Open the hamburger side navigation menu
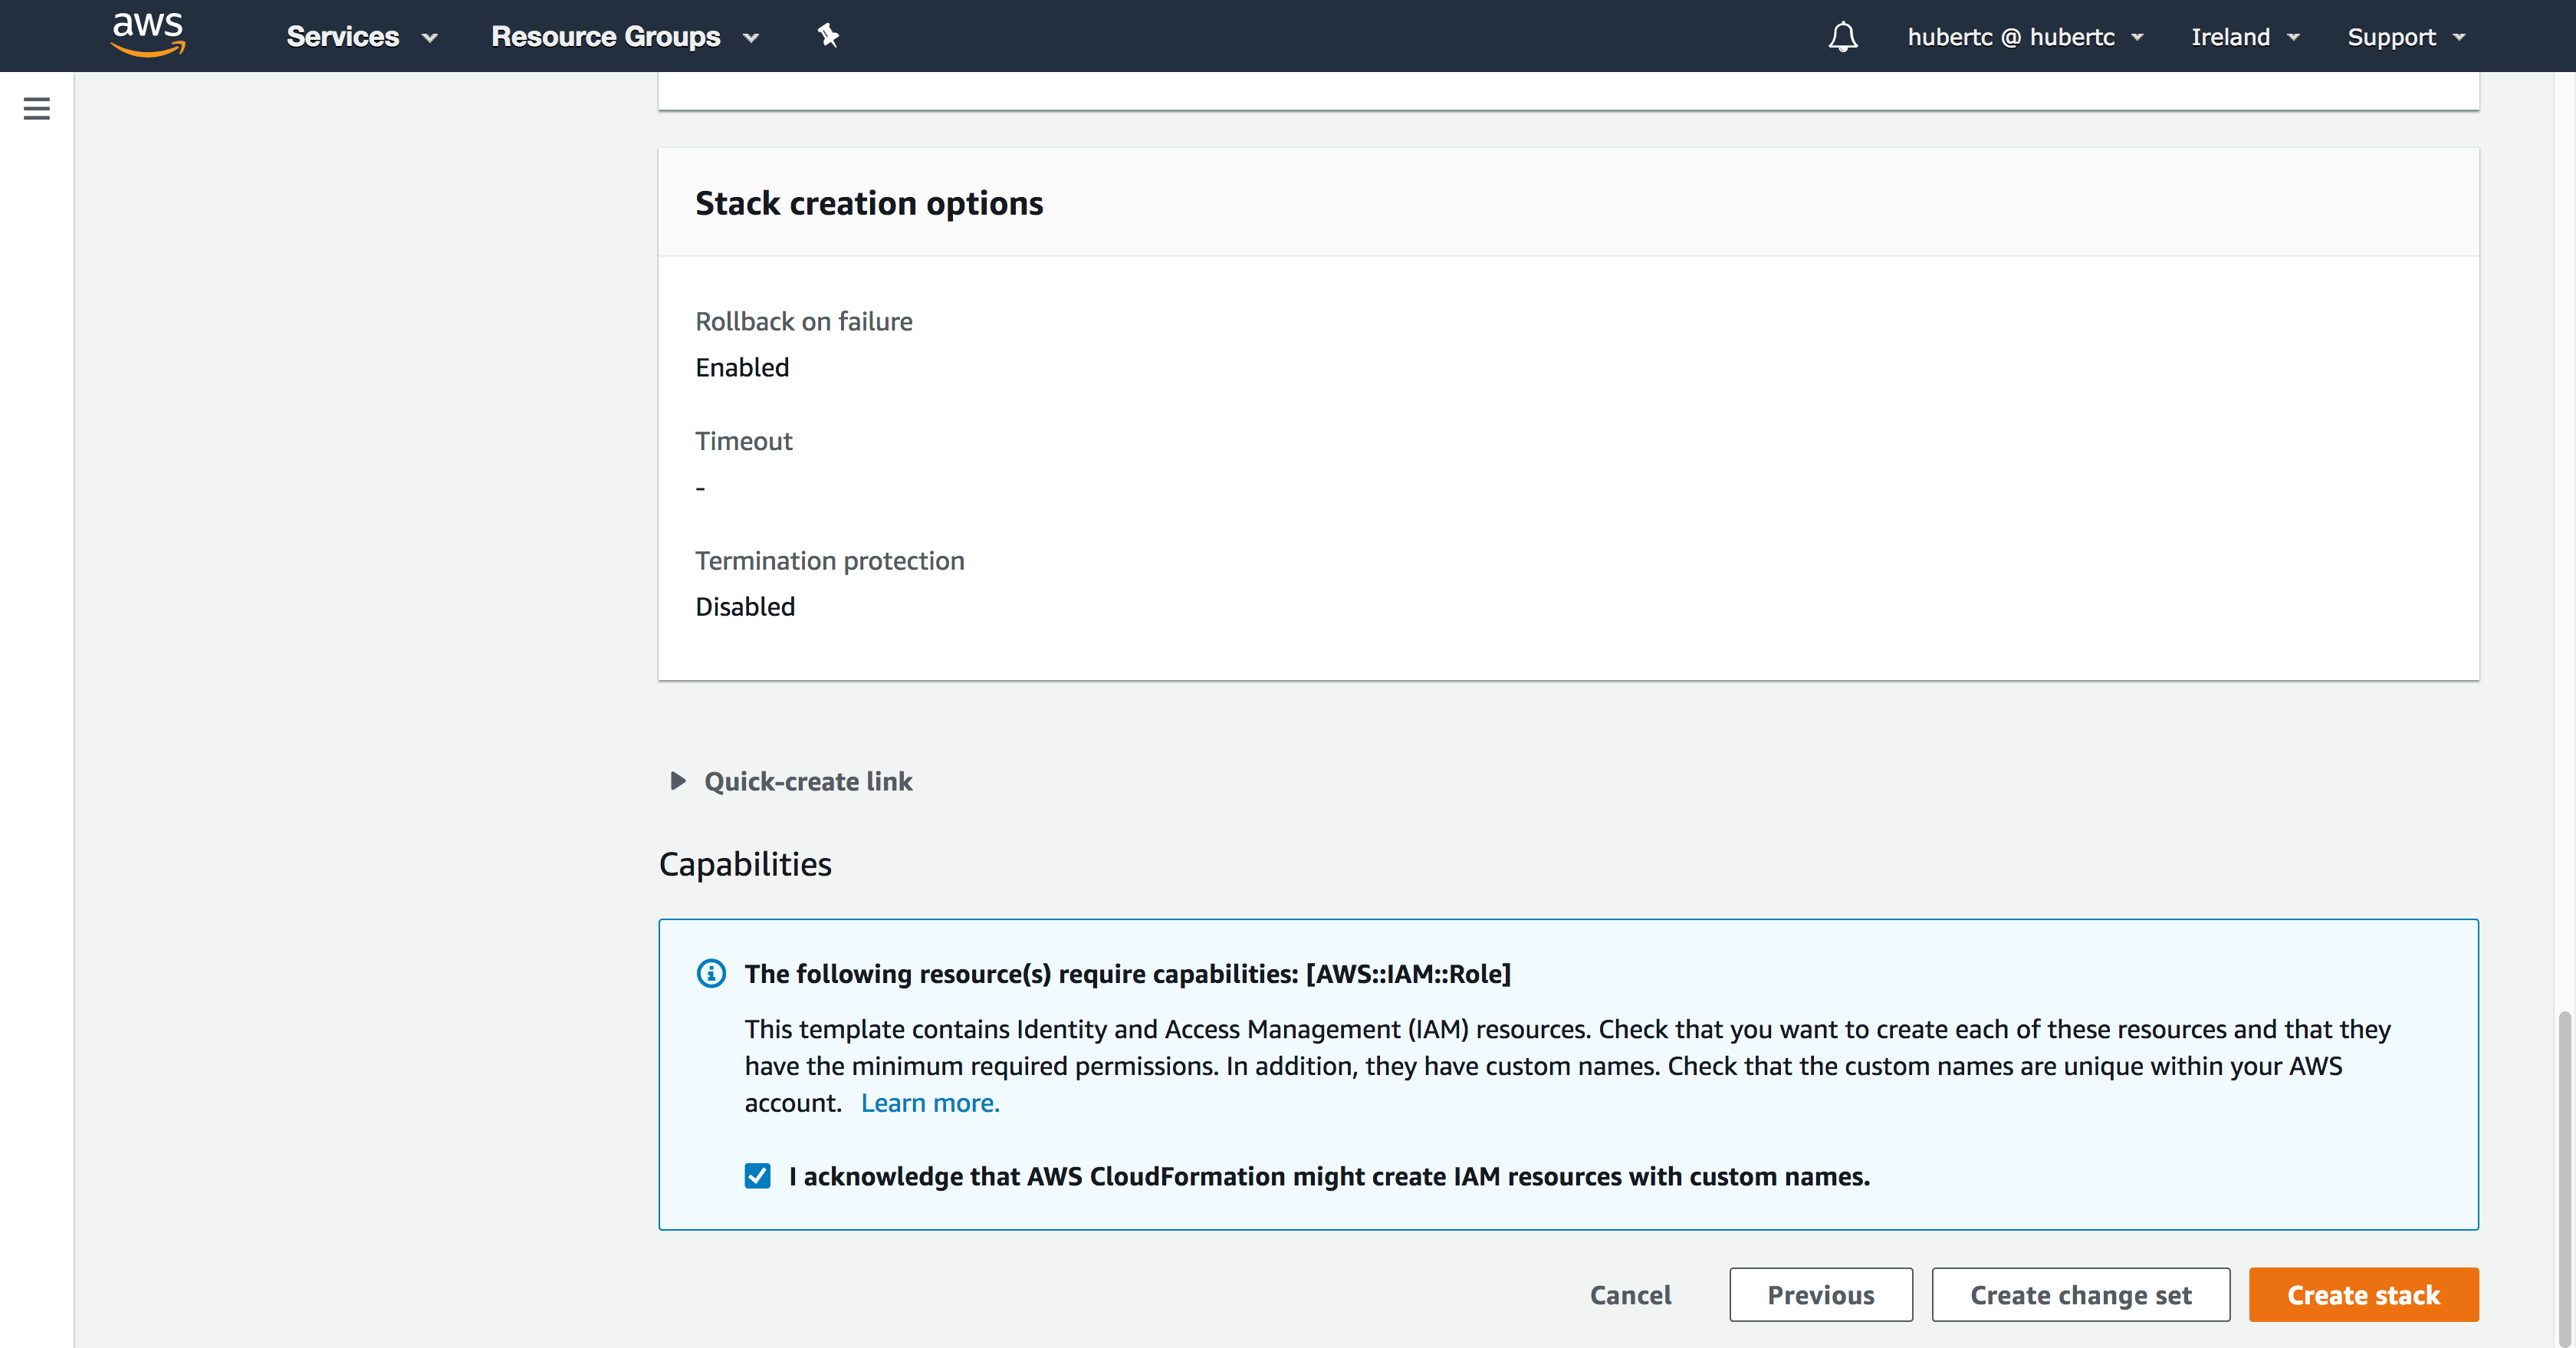 (37, 108)
